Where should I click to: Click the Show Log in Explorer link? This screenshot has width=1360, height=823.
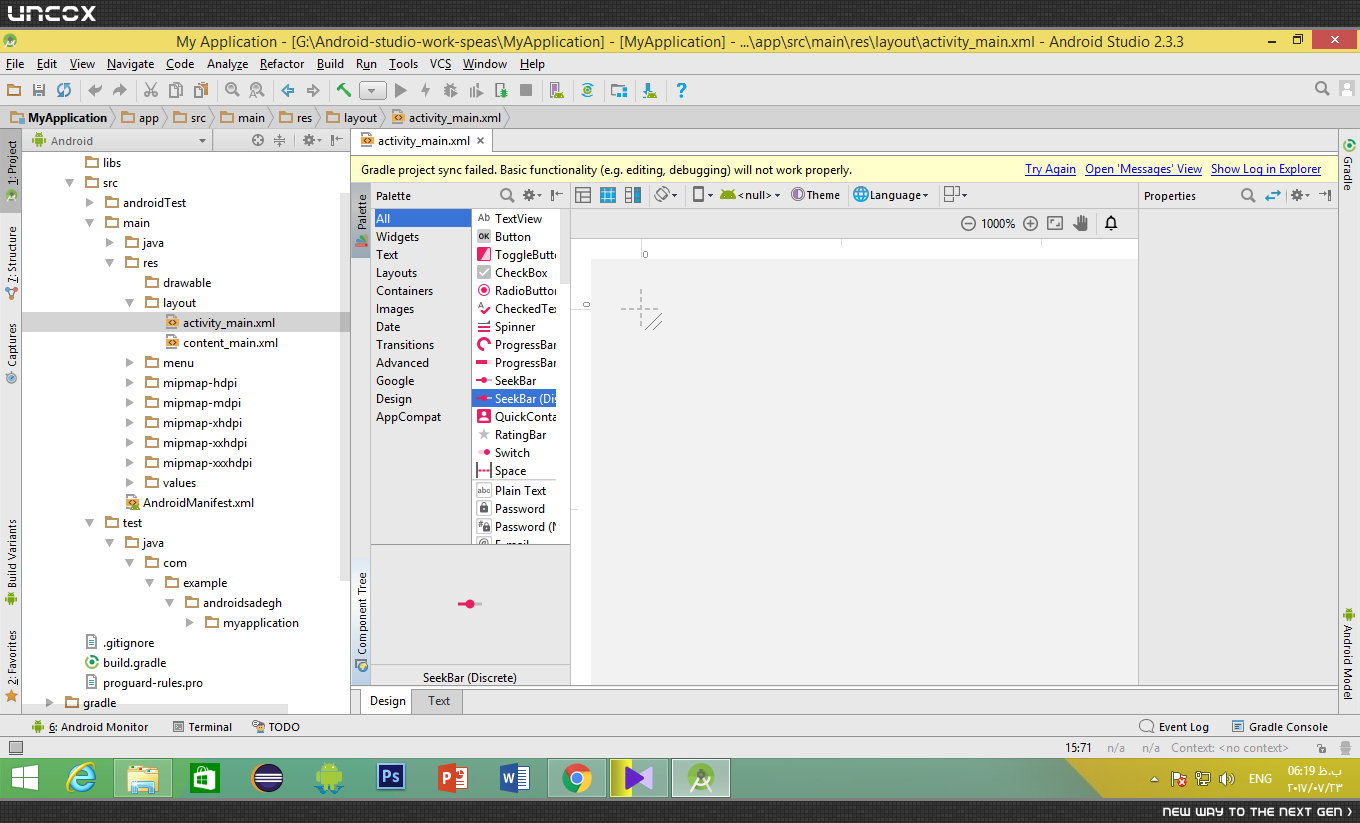click(1266, 169)
